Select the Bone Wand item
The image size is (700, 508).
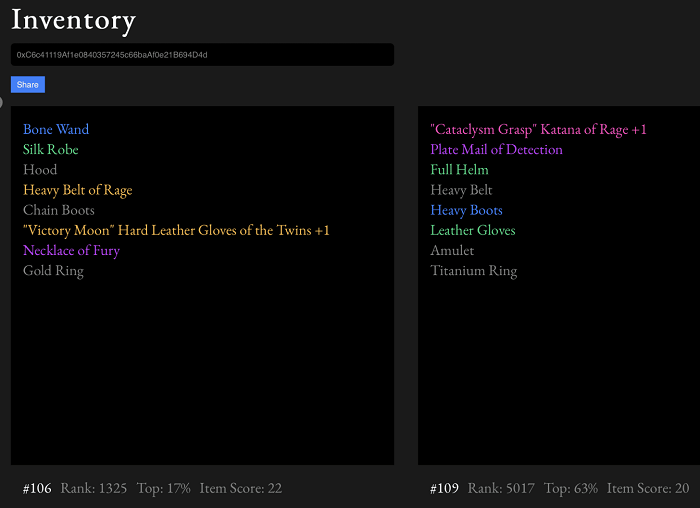coord(56,129)
